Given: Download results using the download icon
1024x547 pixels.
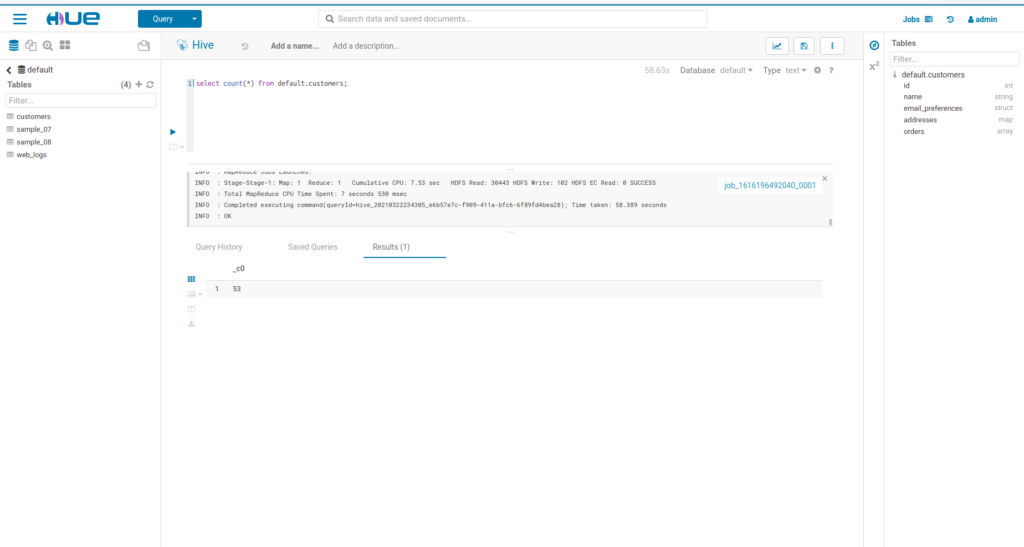Looking at the screenshot, I should tap(191, 324).
